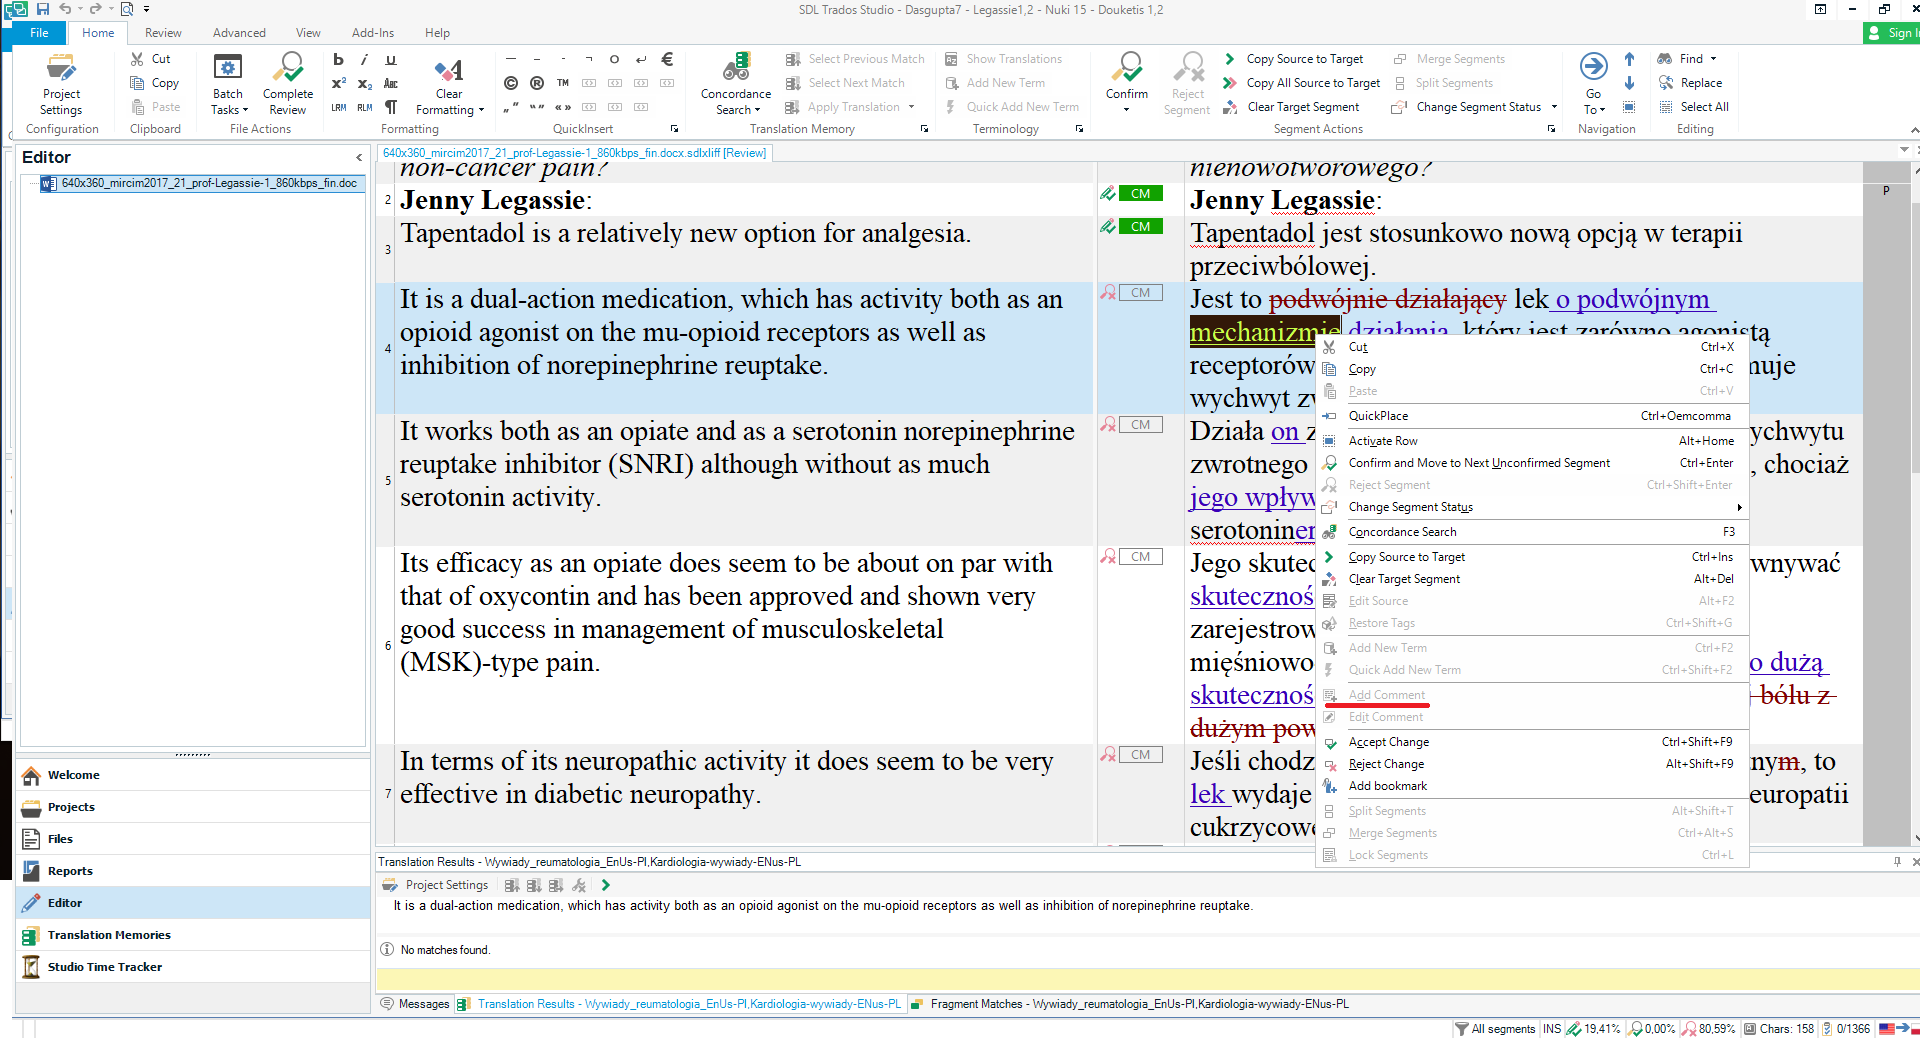Expand the Confirm button dropdown arrow
Image resolution: width=1920 pixels, height=1038 pixels.
click(1127, 109)
